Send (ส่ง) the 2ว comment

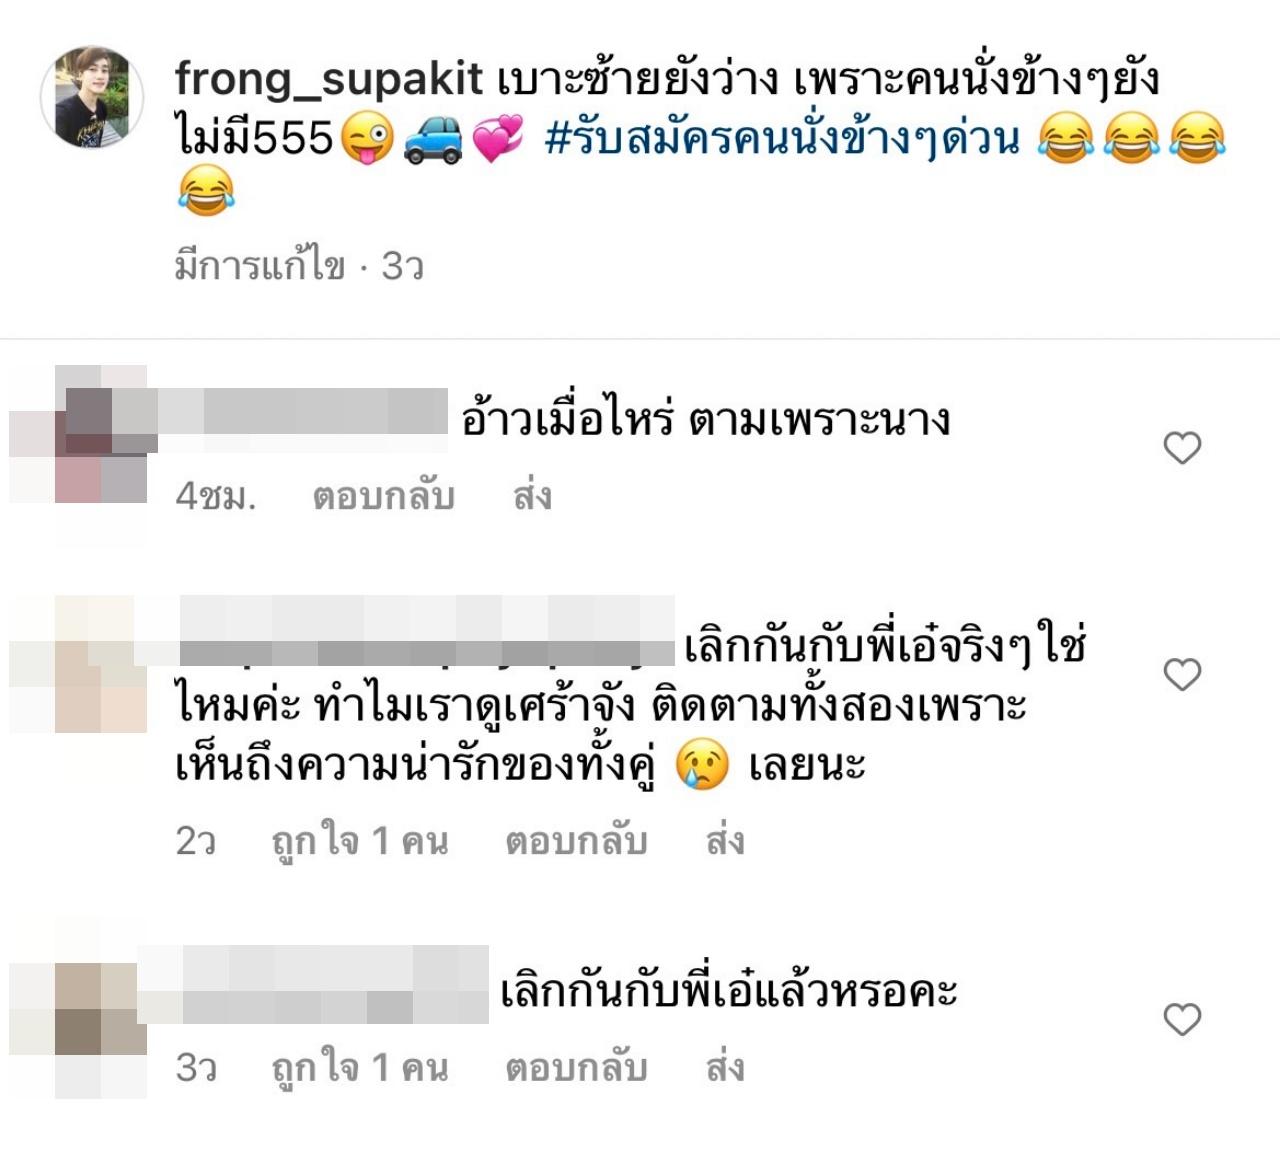click(725, 841)
